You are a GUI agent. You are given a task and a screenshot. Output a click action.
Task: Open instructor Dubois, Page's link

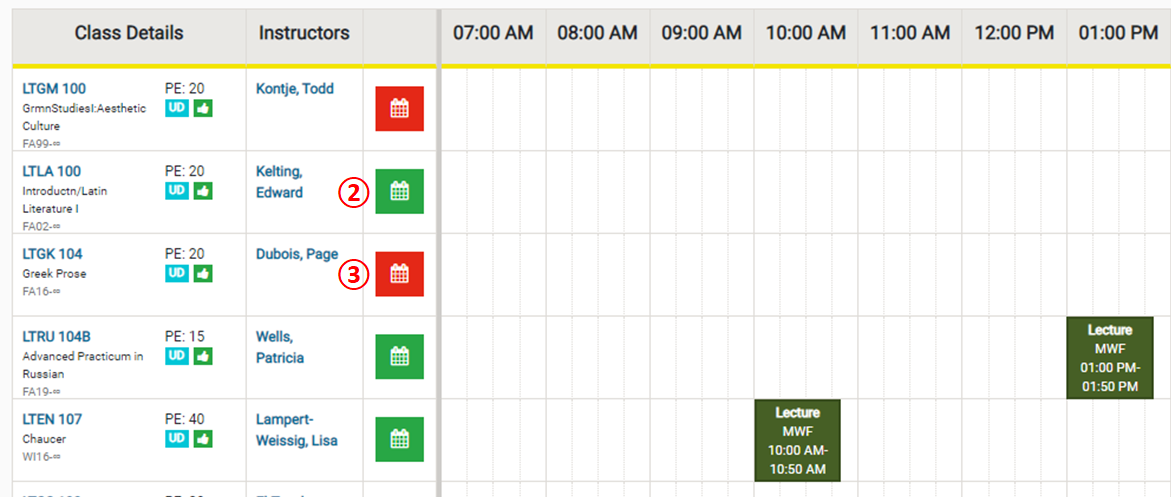point(297,254)
